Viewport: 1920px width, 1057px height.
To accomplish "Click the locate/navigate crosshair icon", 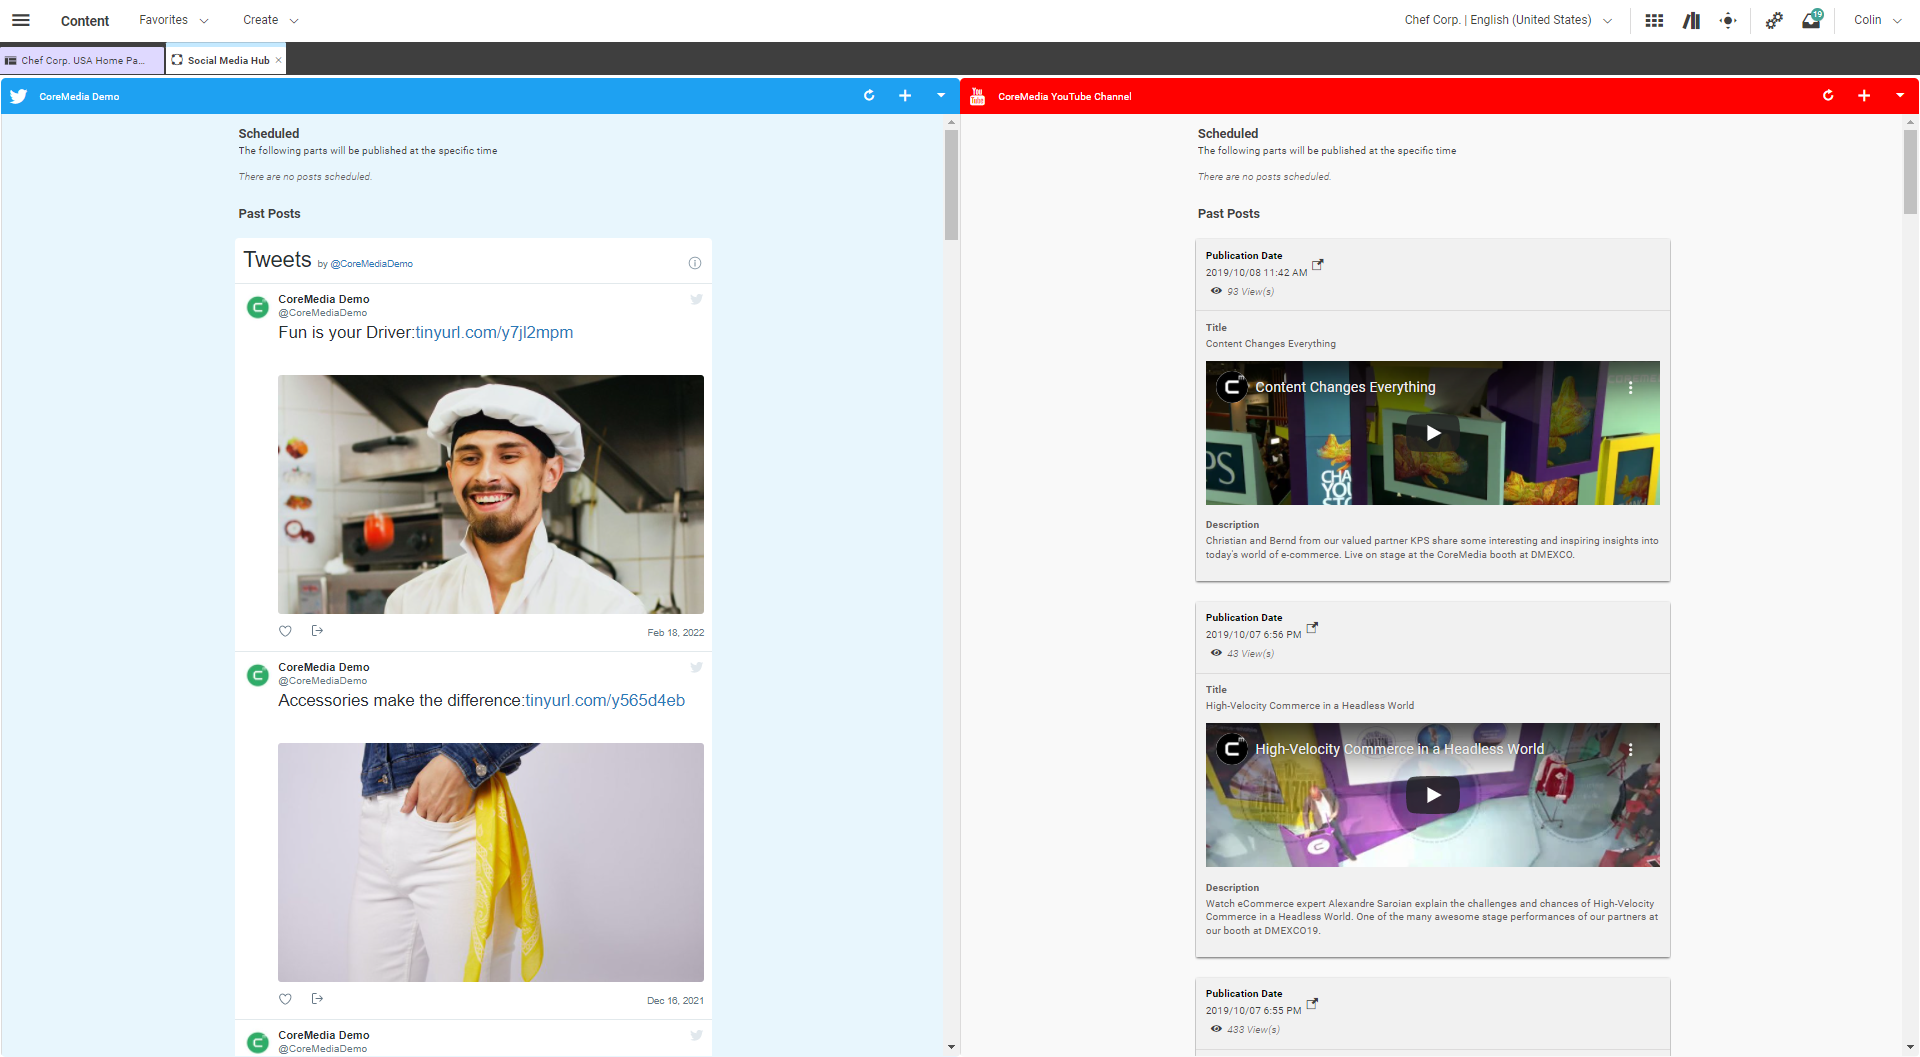I will tap(1728, 20).
